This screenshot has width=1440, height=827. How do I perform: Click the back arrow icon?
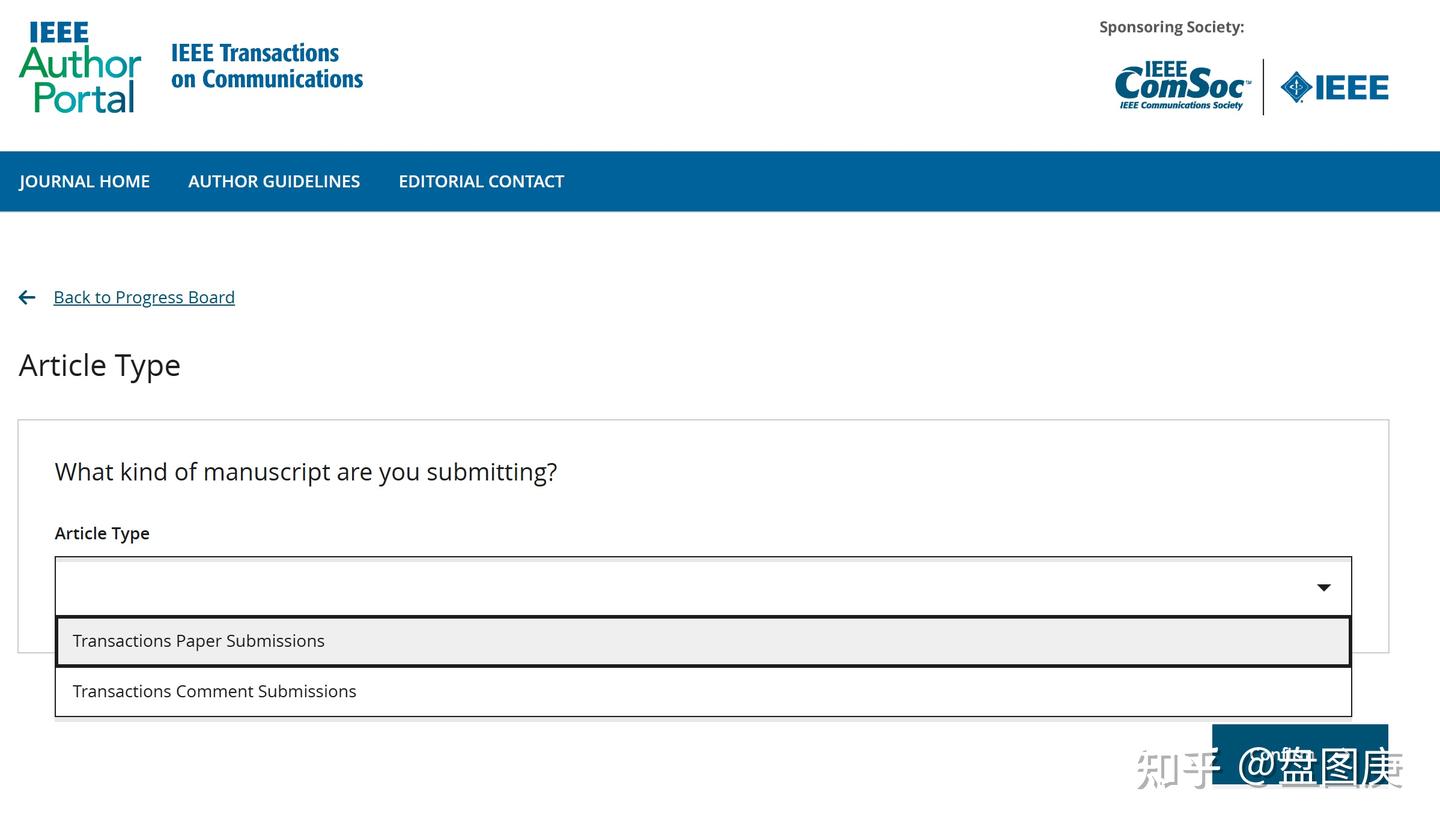coord(27,297)
